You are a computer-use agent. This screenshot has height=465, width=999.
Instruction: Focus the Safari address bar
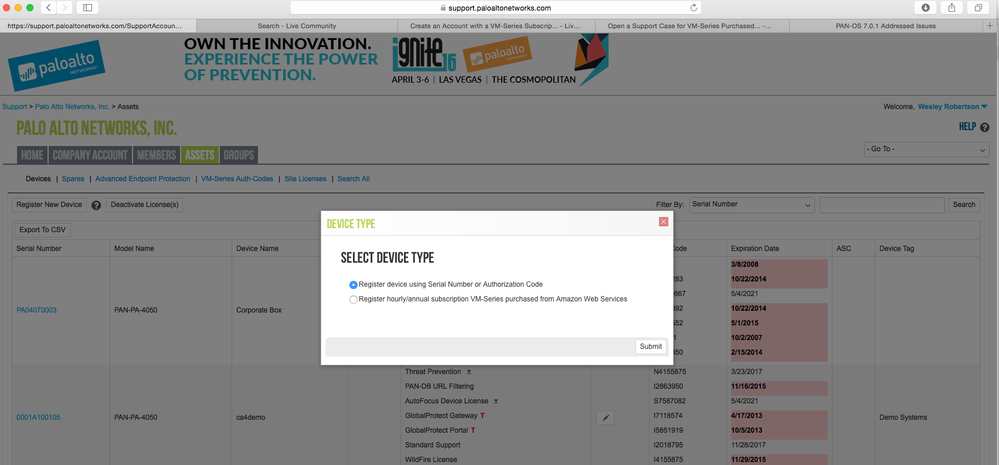click(x=496, y=8)
